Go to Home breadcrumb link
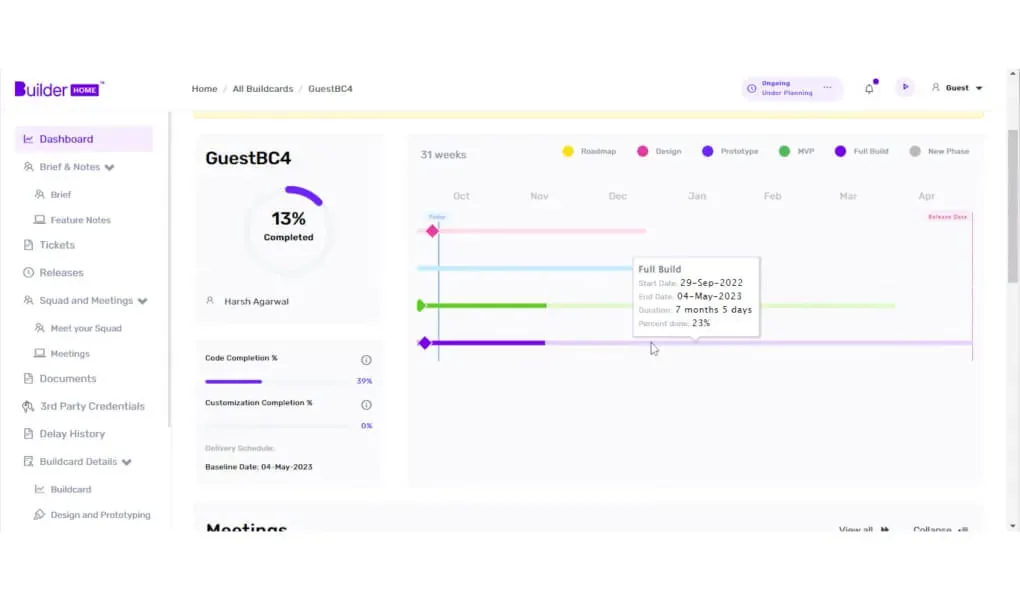The height and width of the screenshot is (600, 1020). [204, 89]
